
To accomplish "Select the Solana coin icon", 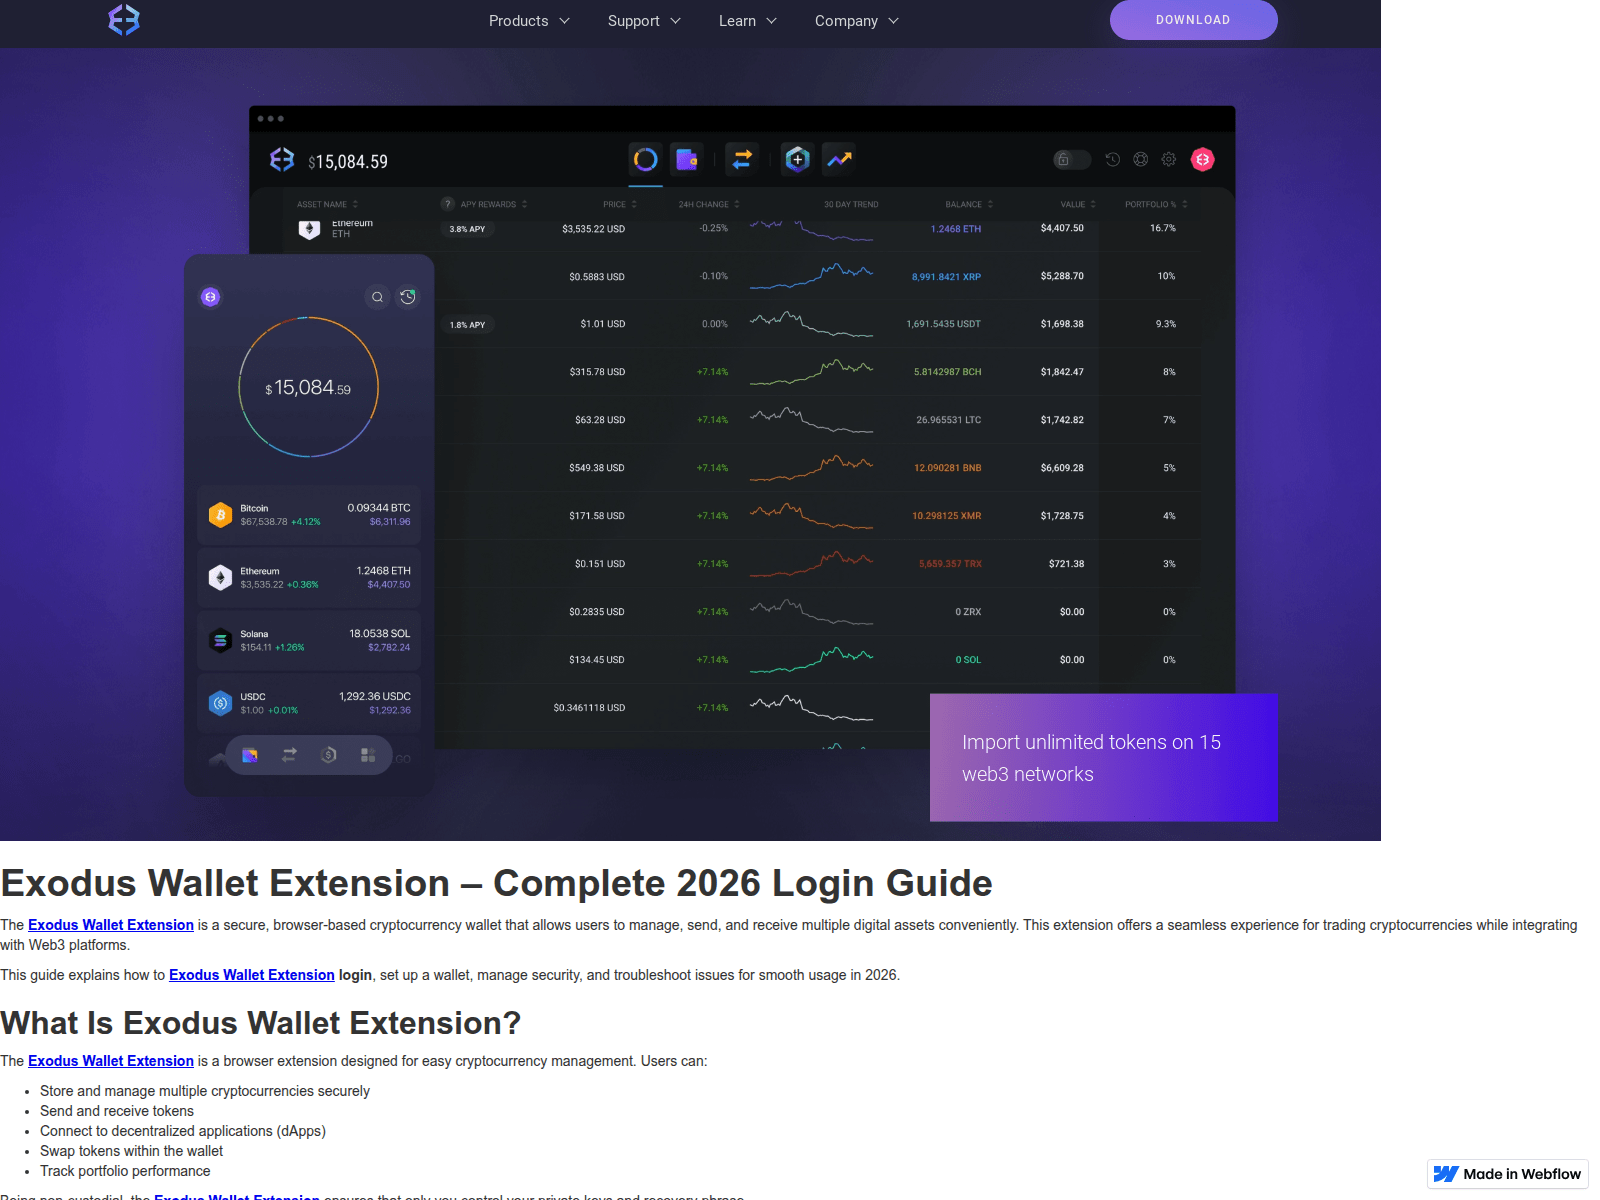I will [x=220, y=640].
